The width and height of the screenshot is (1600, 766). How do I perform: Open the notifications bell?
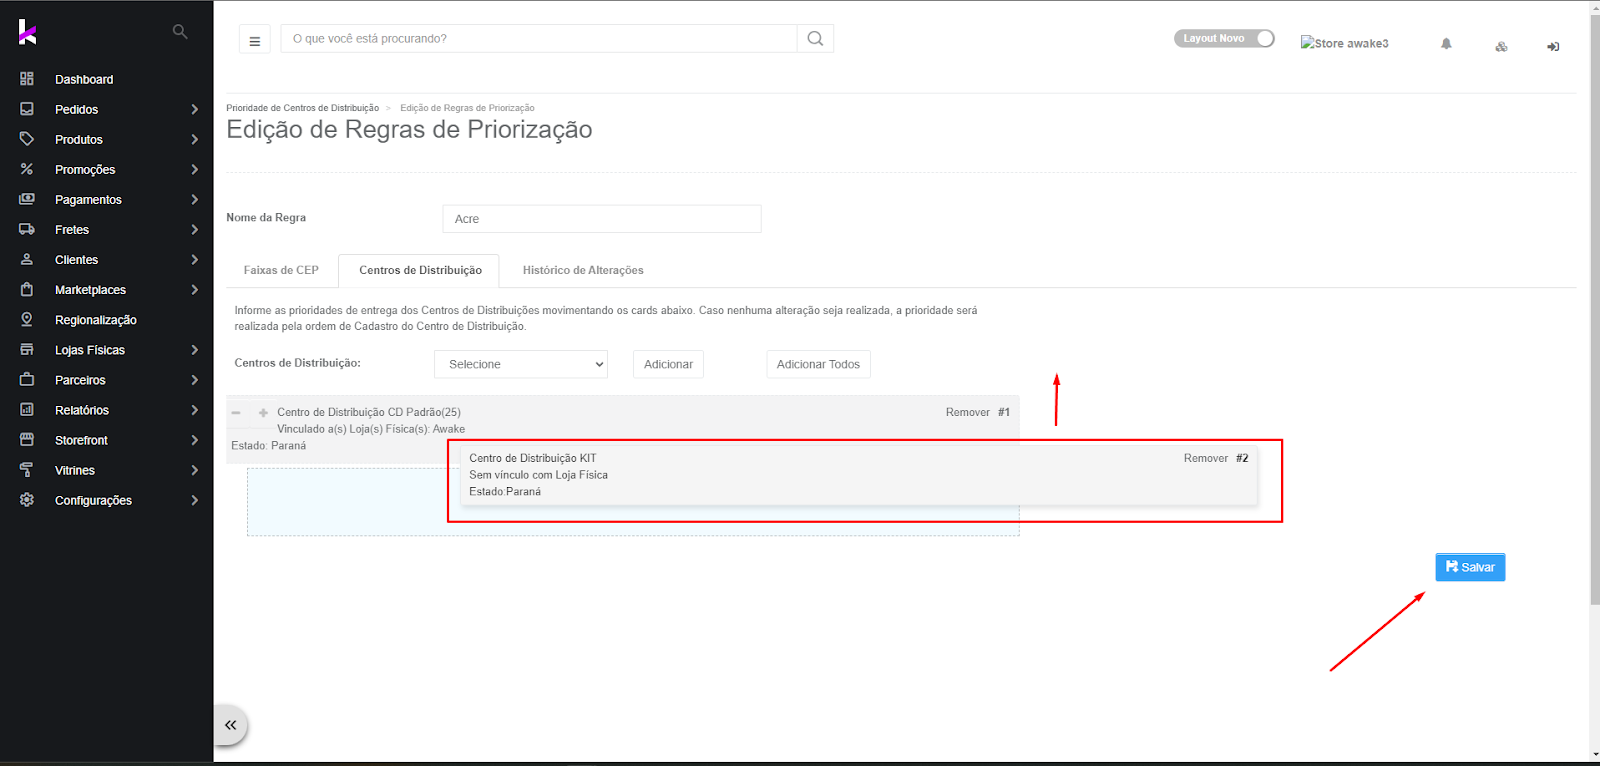pyautogui.click(x=1446, y=44)
